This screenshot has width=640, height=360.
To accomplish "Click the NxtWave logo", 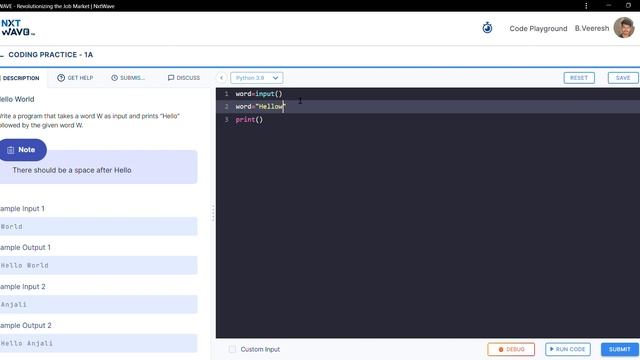I will (17, 27).
